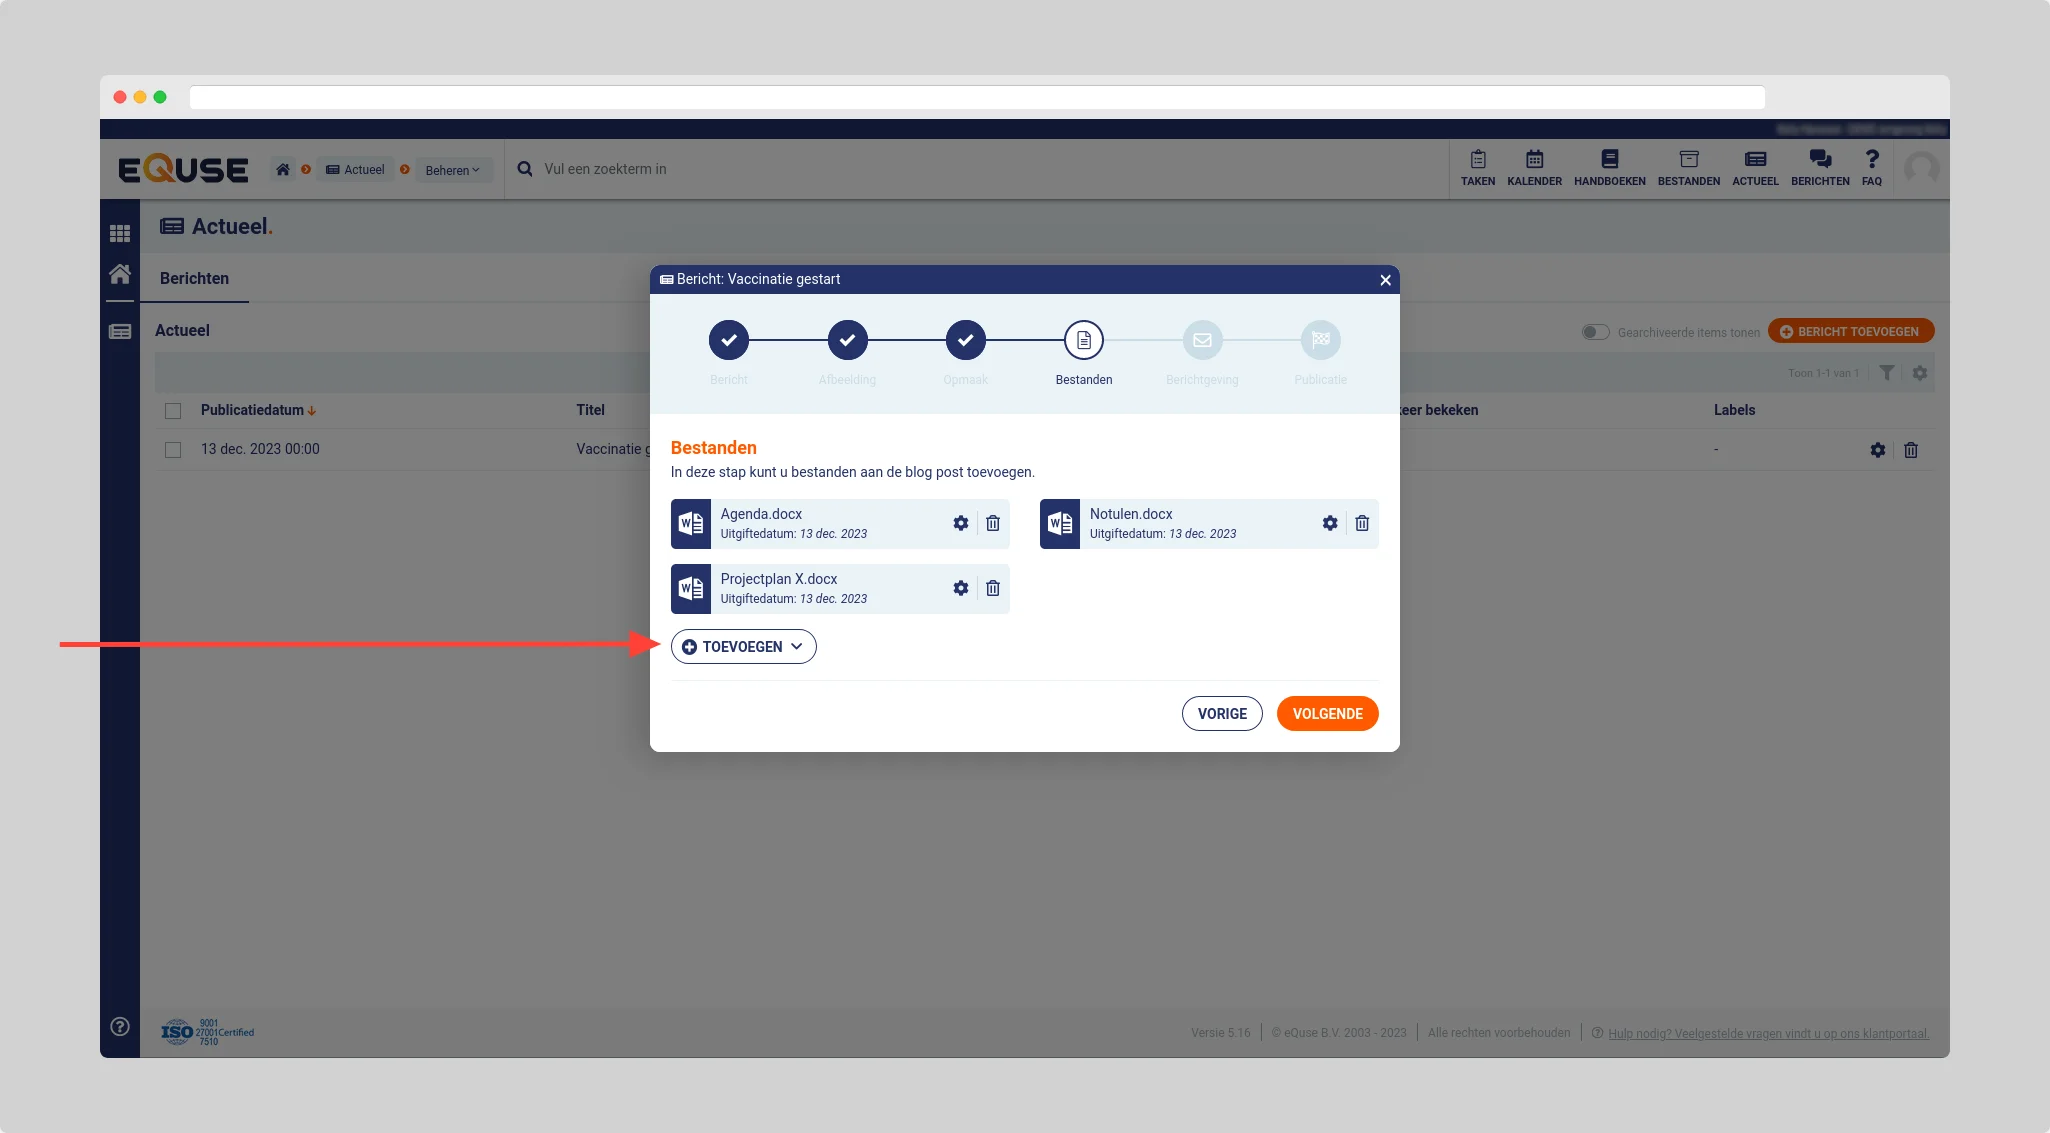Open the FAQ question mark icon

pos(1871,167)
